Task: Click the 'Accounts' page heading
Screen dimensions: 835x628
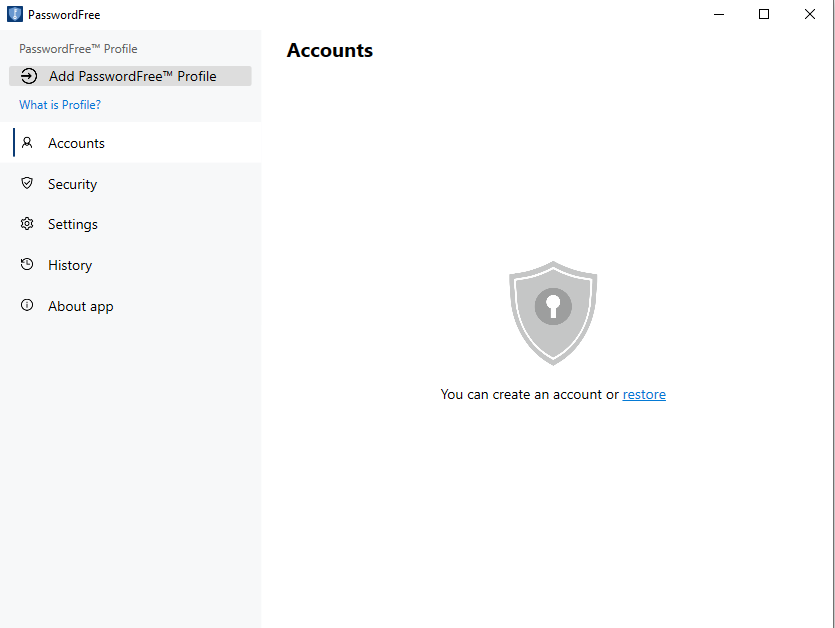Action: tap(330, 51)
